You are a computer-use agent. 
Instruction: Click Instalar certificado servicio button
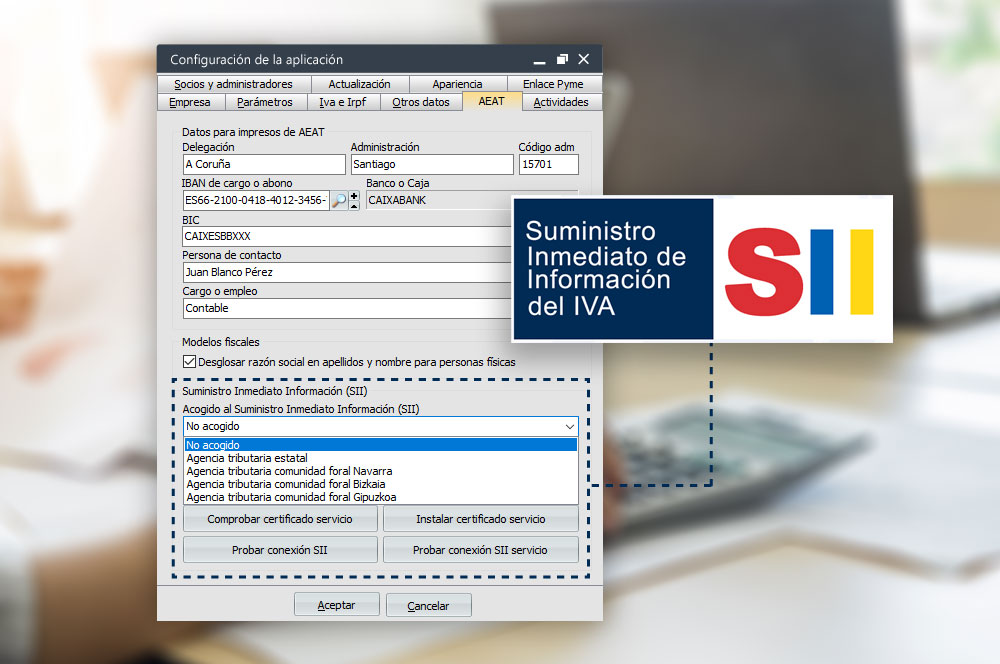tap(480, 520)
